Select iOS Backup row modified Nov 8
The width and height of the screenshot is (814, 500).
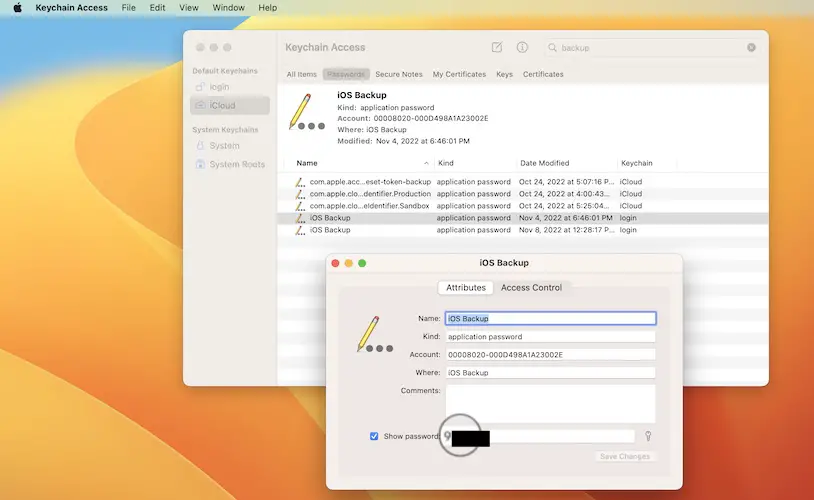pyautogui.click(x=523, y=230)
